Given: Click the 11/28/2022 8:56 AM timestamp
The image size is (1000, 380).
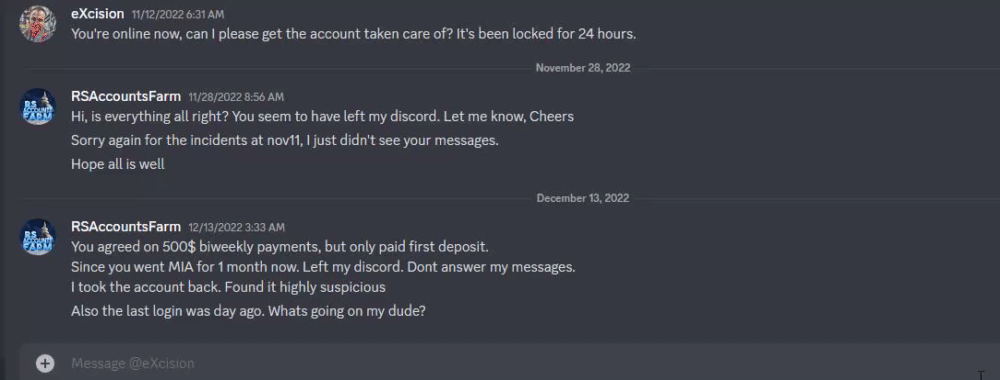Looking at the screenshot, I should (236, 98).
